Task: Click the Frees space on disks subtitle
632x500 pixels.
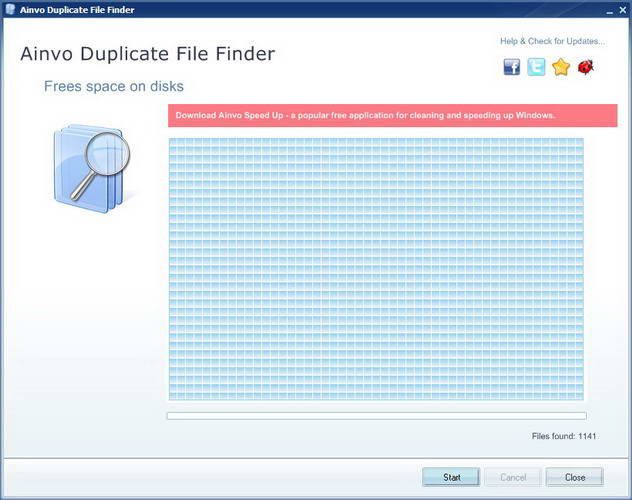Action: click(114, 86)
